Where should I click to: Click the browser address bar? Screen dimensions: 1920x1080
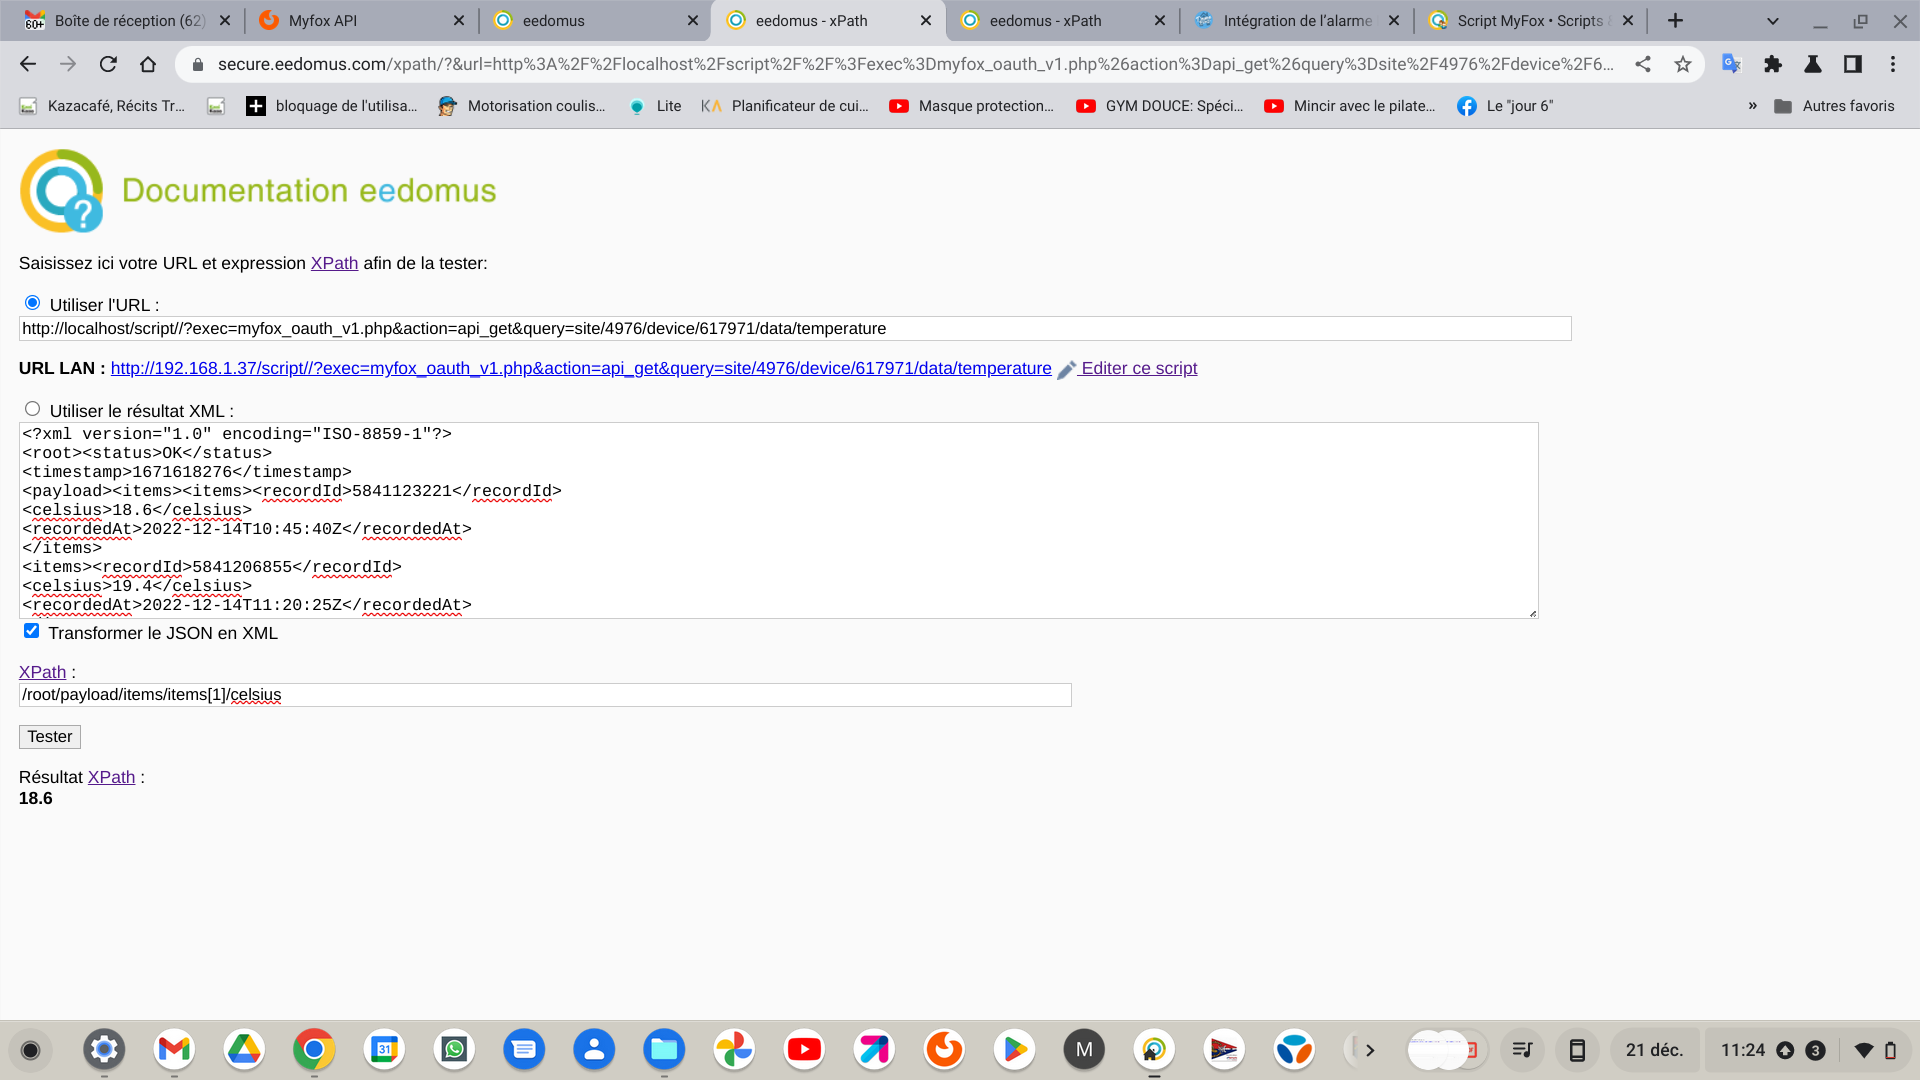point(915,64)
